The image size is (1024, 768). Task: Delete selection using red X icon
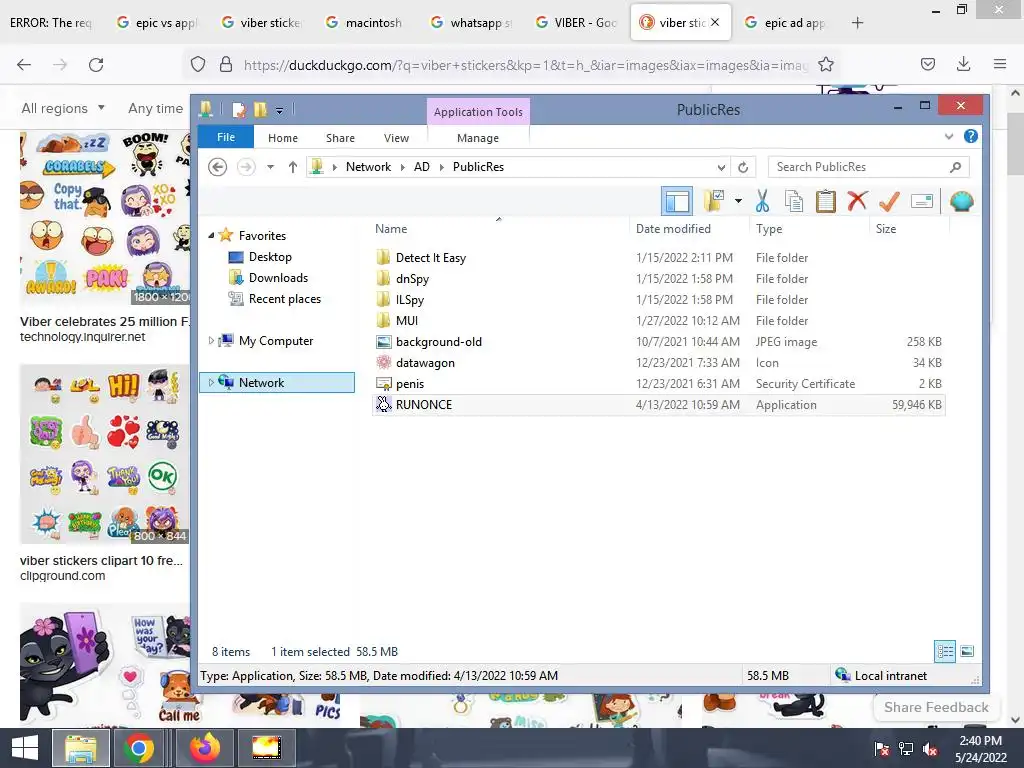[x=857, y=201]
